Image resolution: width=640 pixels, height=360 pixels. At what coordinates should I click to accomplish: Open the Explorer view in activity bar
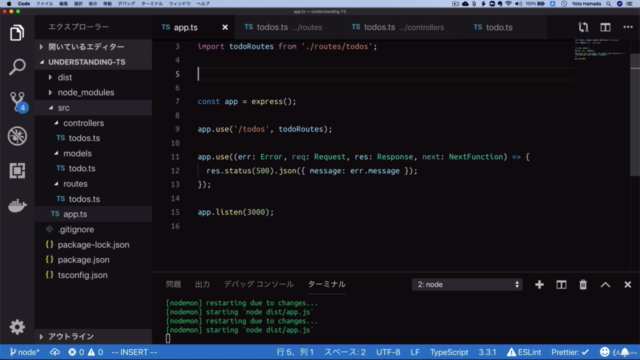[x=17, y=33]
